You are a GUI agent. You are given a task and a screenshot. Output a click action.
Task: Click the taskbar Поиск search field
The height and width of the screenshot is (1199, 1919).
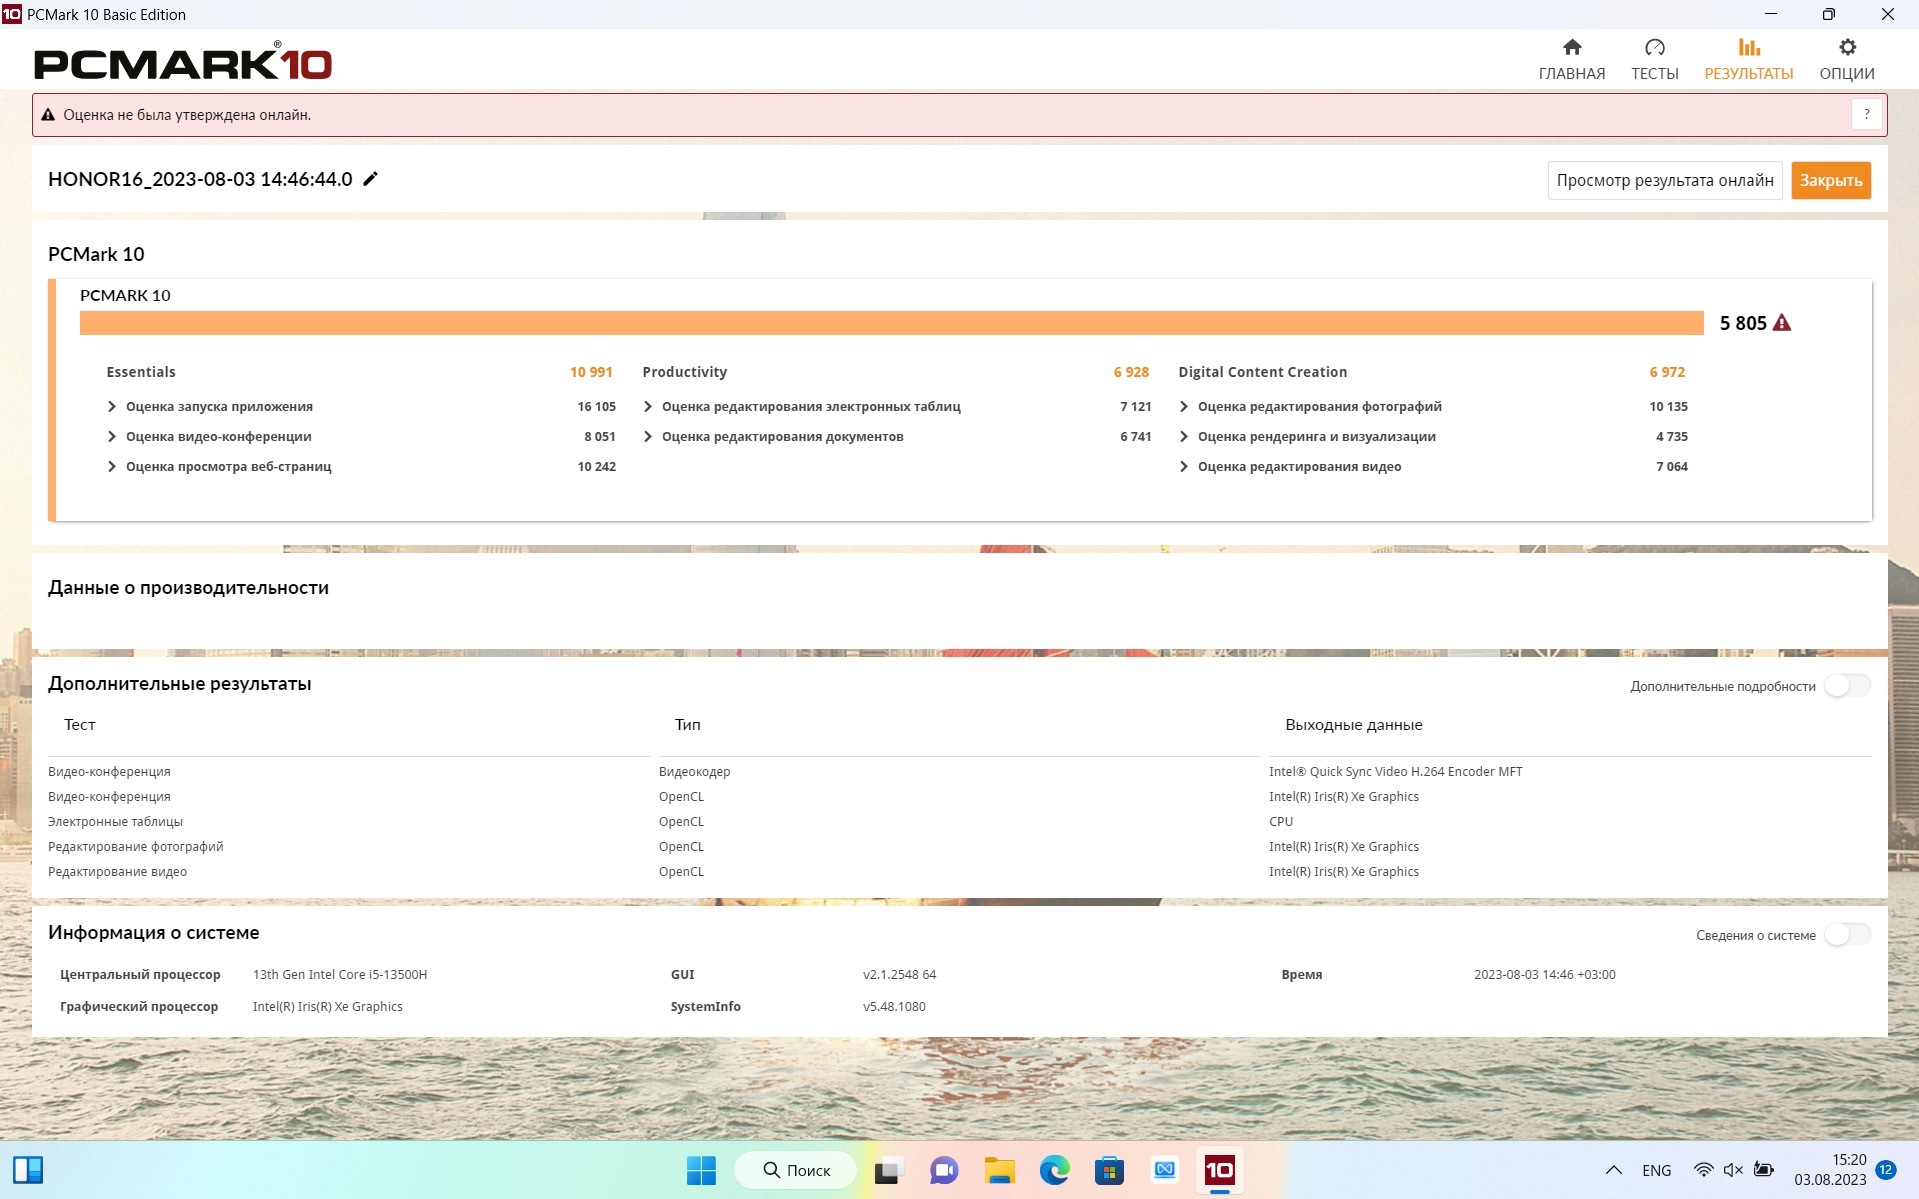click(797, 1170)
